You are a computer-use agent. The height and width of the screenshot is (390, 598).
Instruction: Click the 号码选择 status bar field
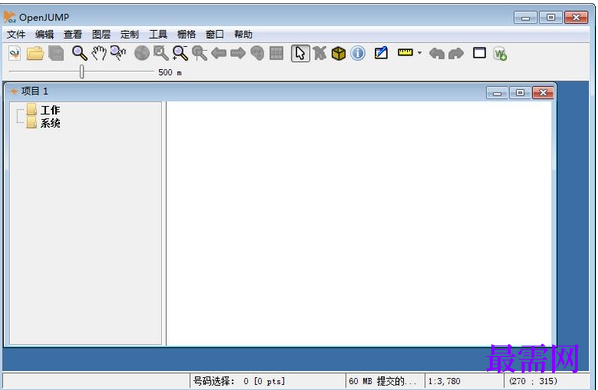tap(267, 381)
